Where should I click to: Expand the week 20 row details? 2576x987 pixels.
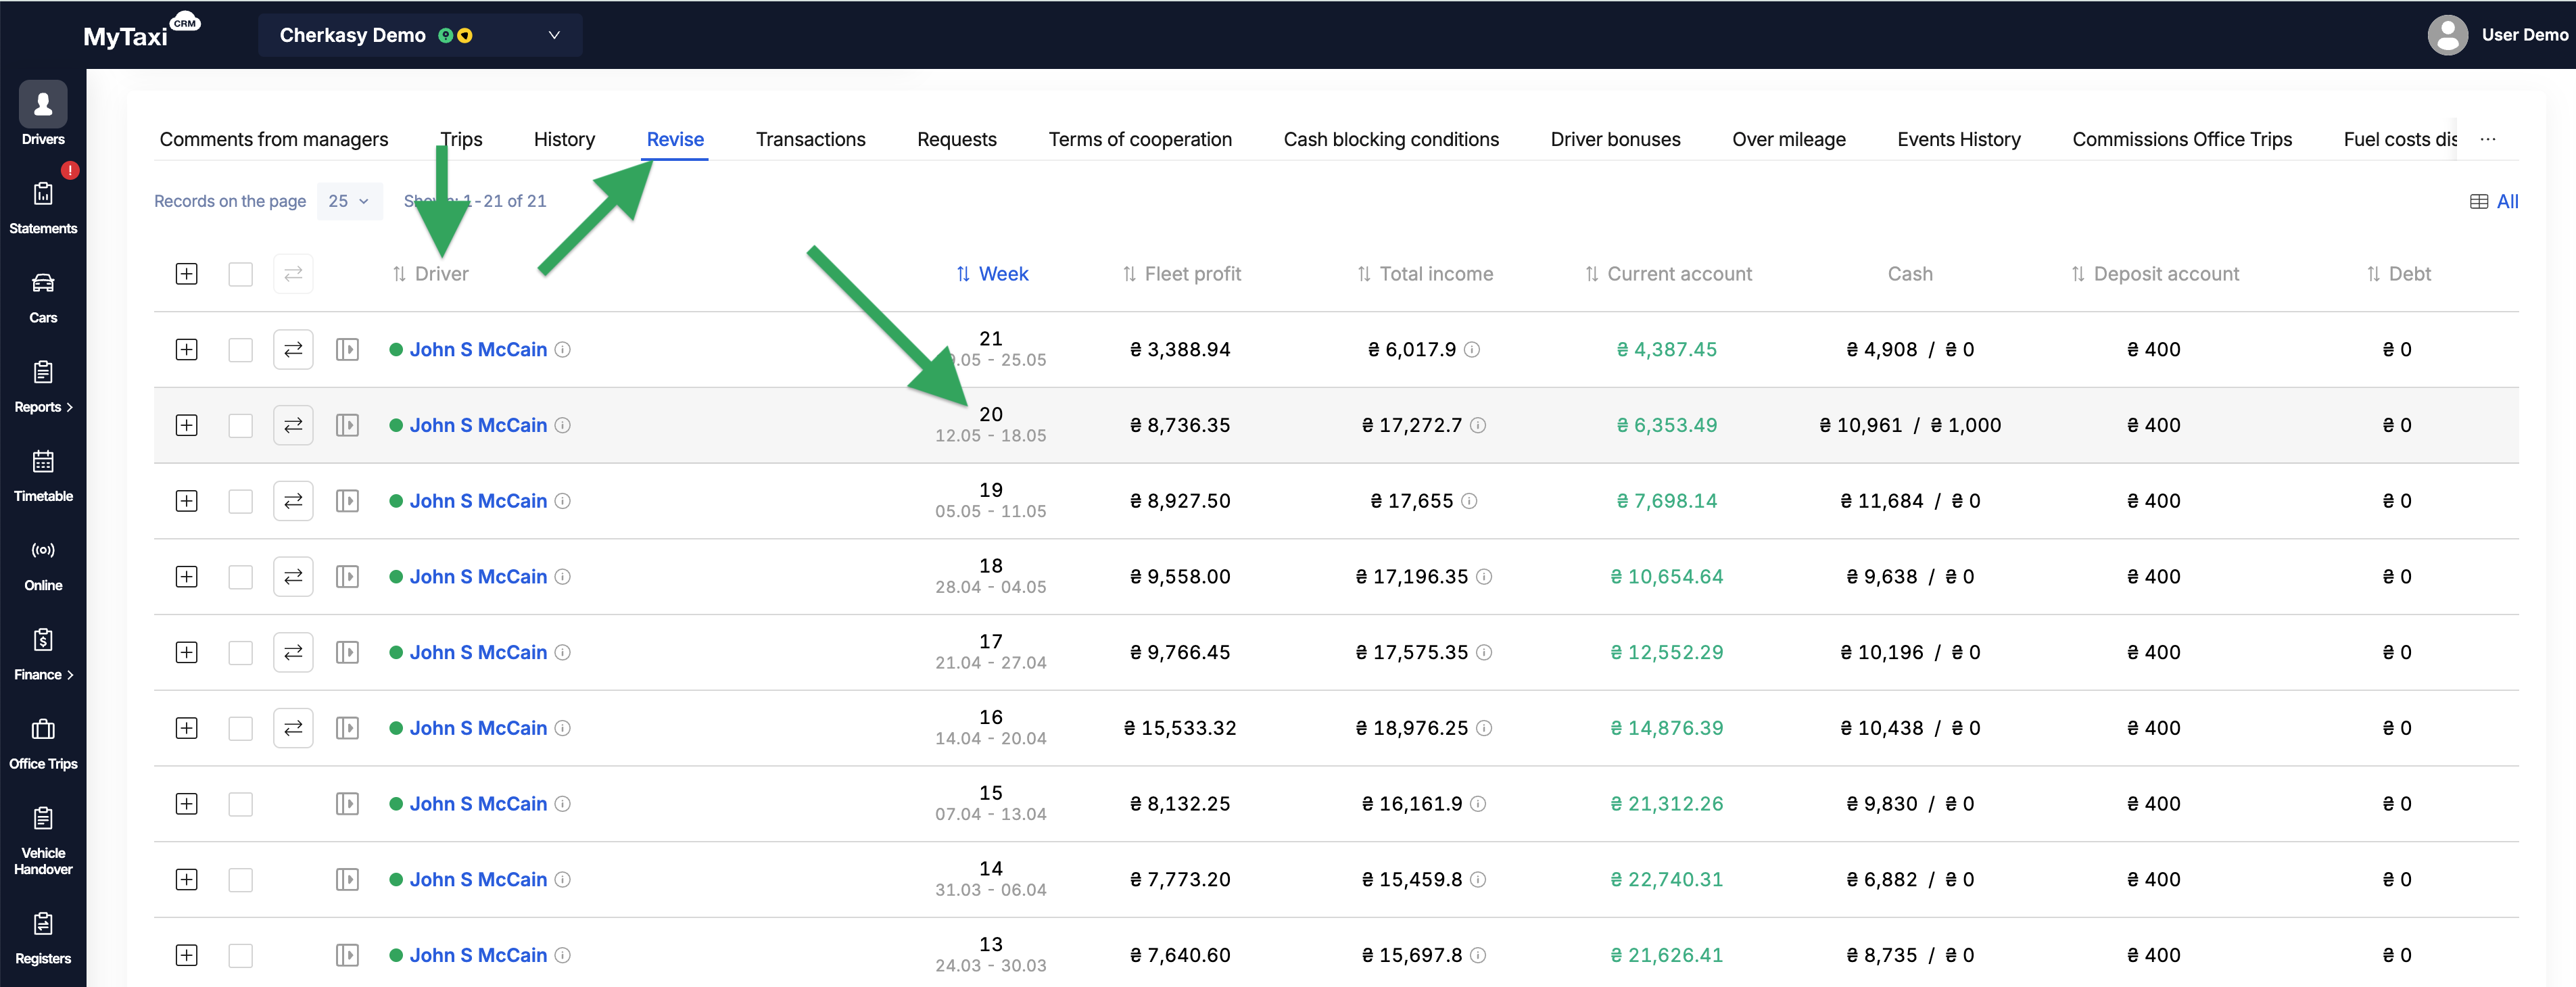point(186,426)
